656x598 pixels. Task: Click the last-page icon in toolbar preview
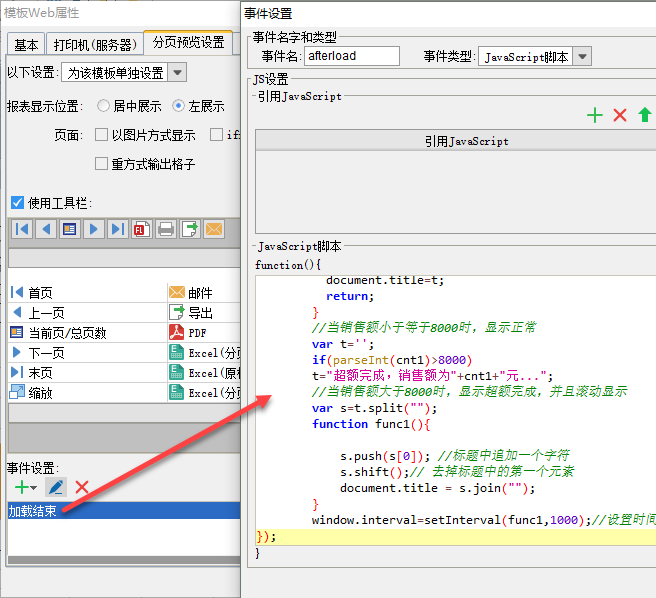(118, 229)
